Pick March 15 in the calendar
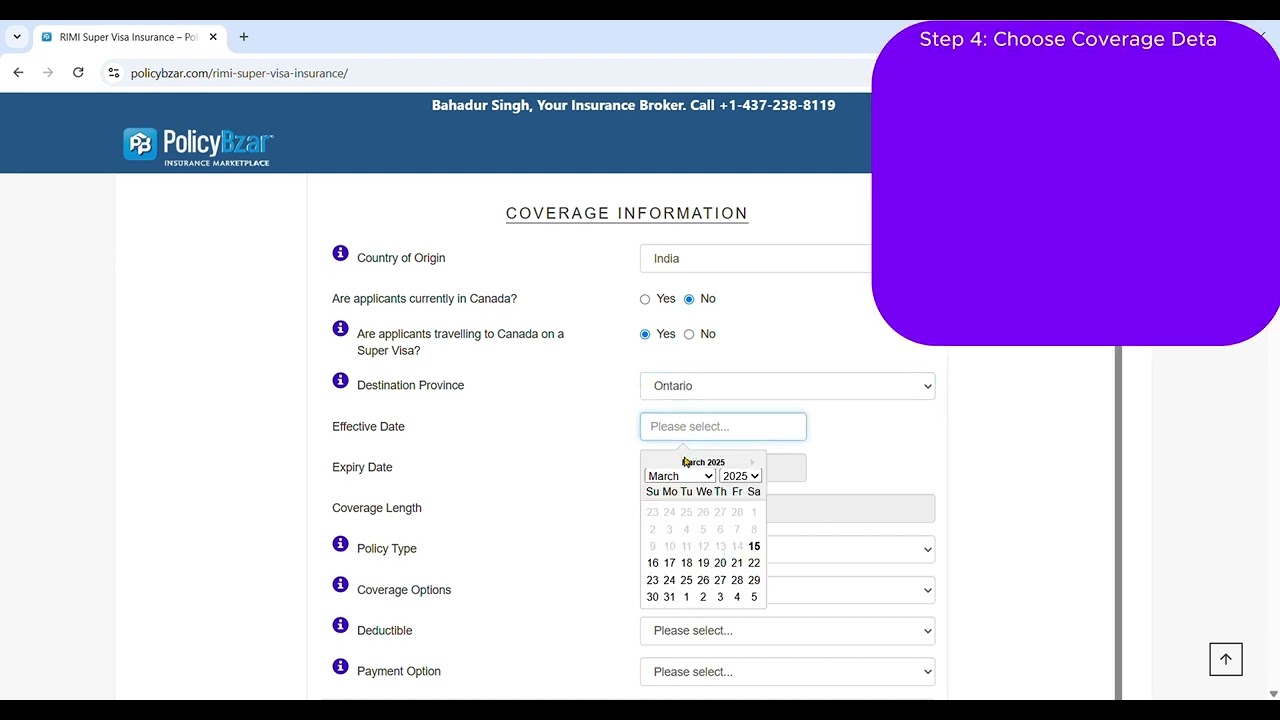1280x720 pixels. pyautogui.click(x=754, y=546)
